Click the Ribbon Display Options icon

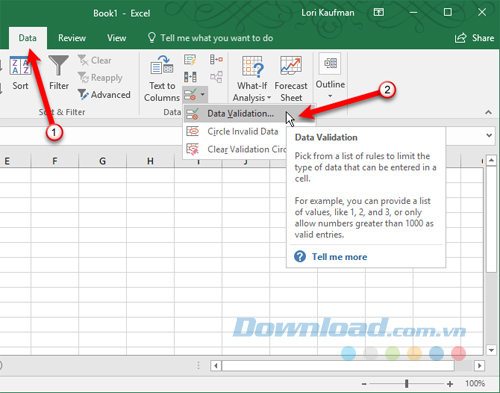[x=379, y=13]
